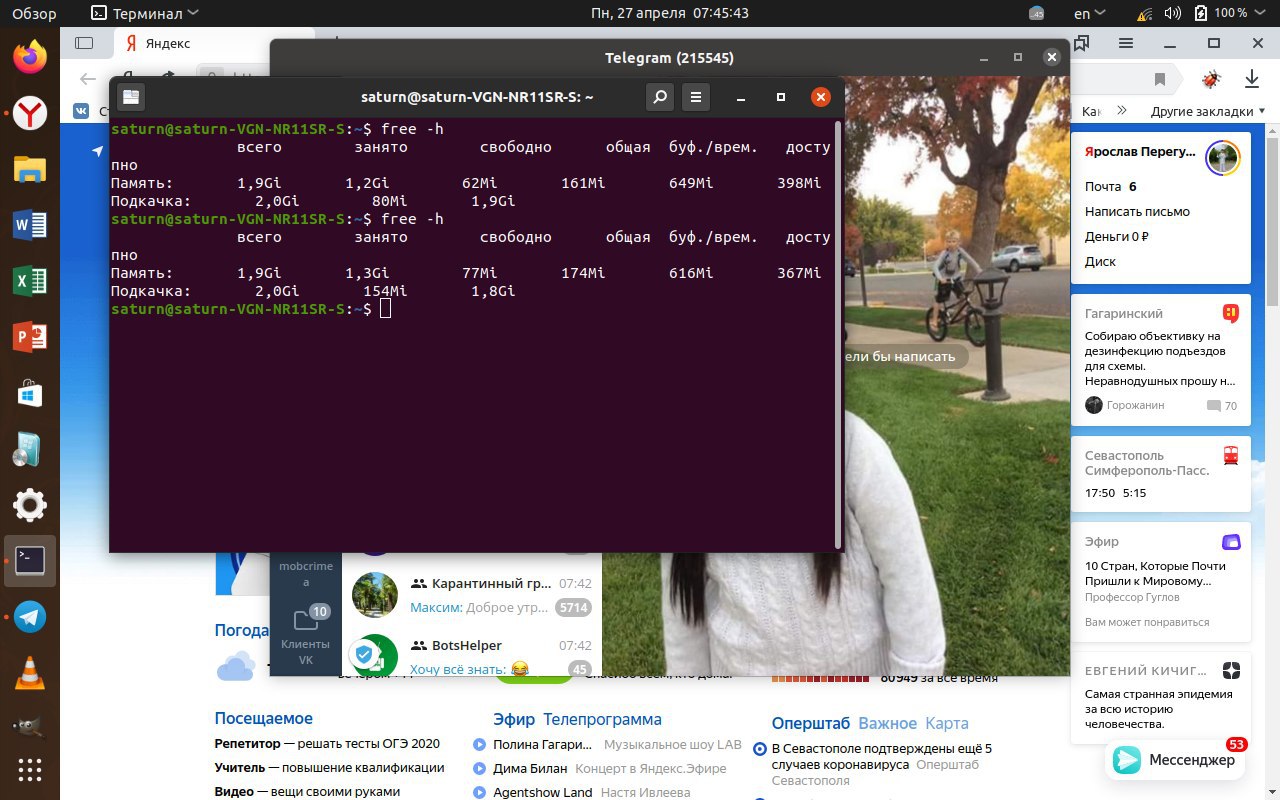
Task: Launch VLC media player from dock
Action: tap(30, 673)
